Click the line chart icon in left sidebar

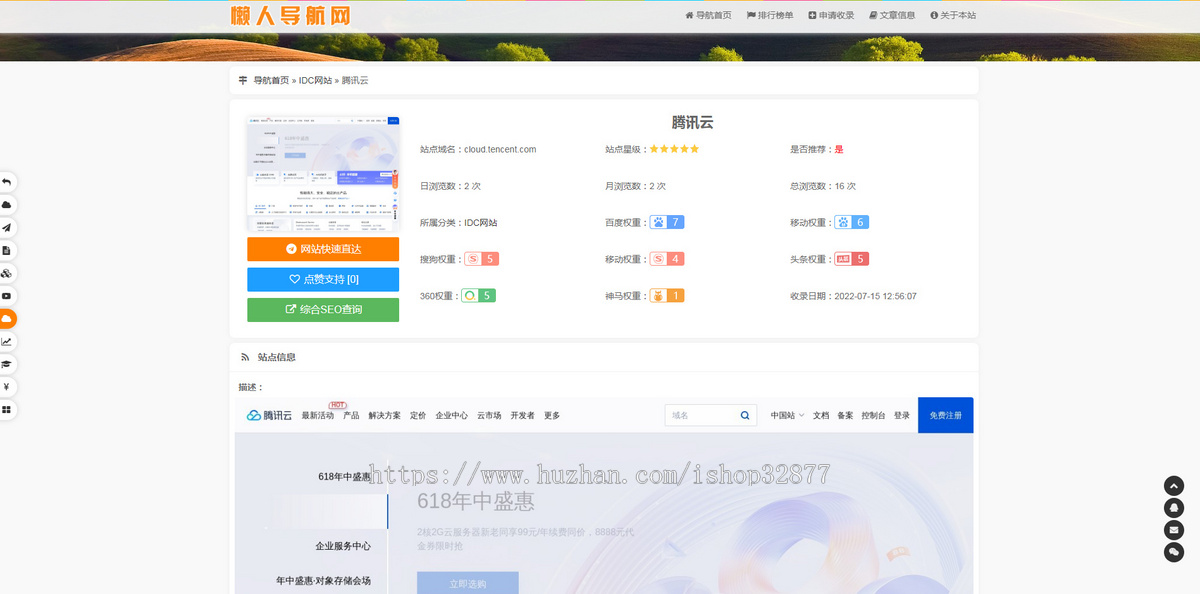click(6, 341)
